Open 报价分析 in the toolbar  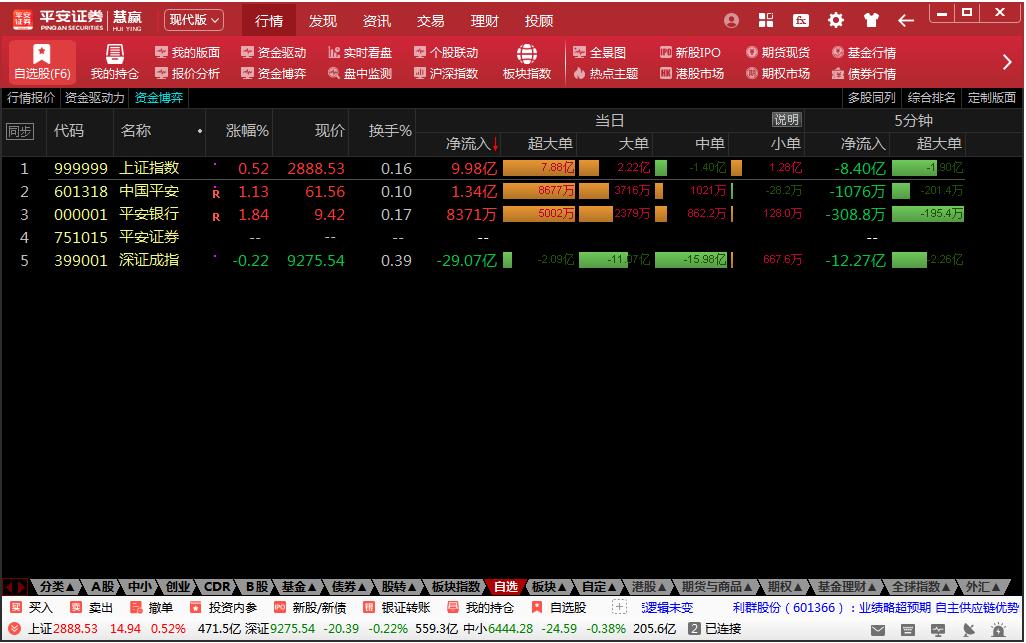coord(187,73)
